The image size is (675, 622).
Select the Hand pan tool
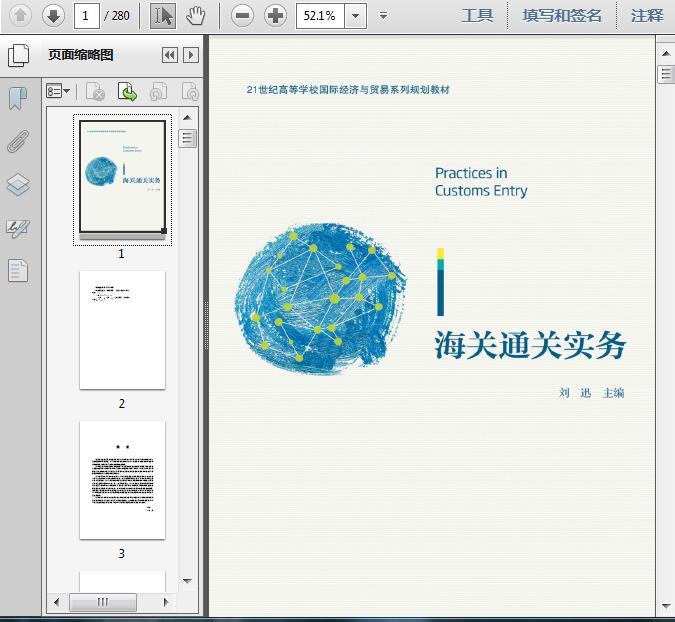[195, 16]
